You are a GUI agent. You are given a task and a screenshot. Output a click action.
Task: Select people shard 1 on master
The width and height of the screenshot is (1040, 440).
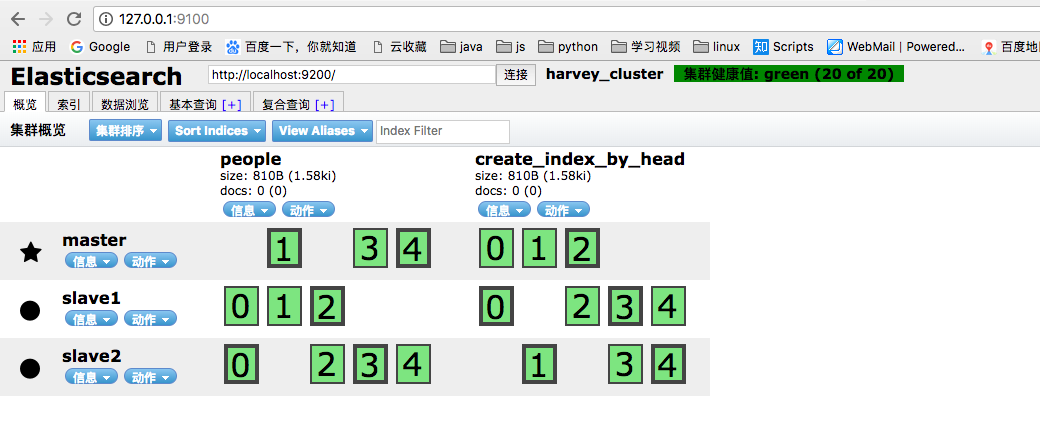tap(285, 248)
